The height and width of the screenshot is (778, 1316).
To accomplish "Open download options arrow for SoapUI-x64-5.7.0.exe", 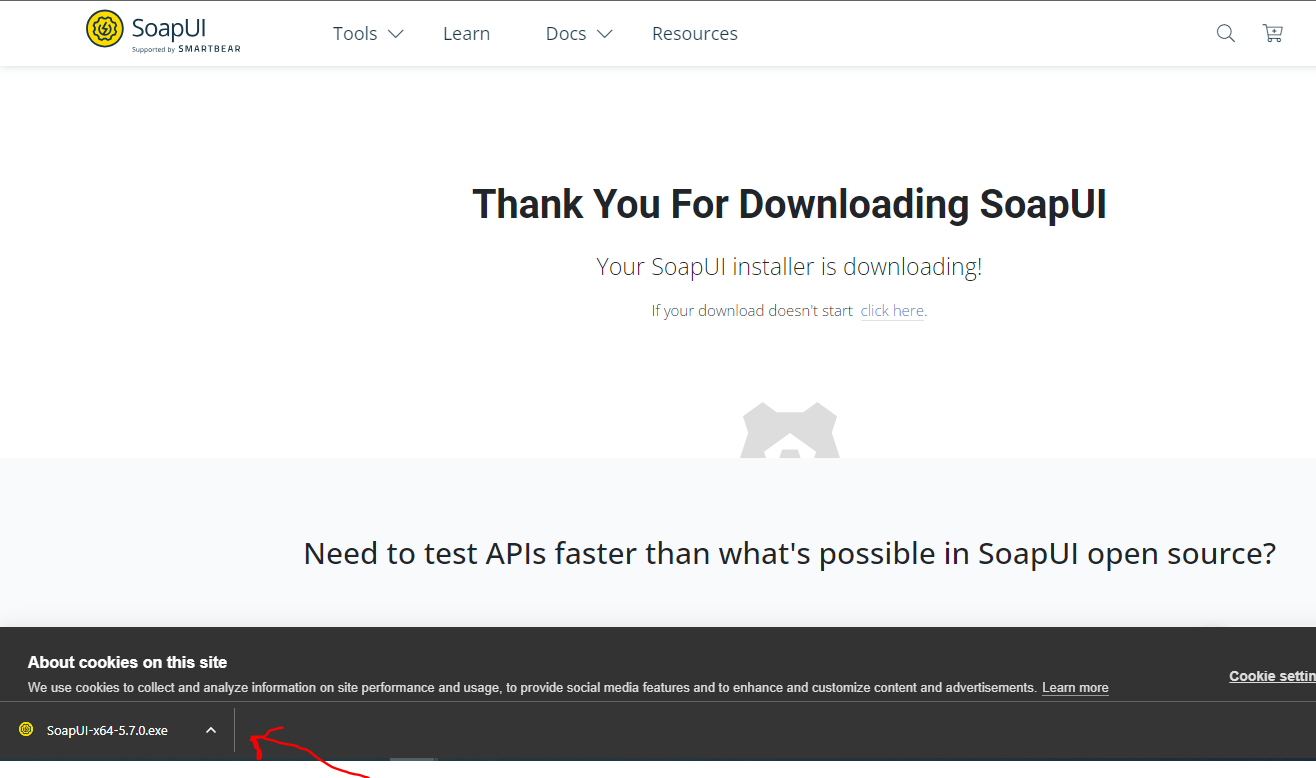I will click(211, 730).
